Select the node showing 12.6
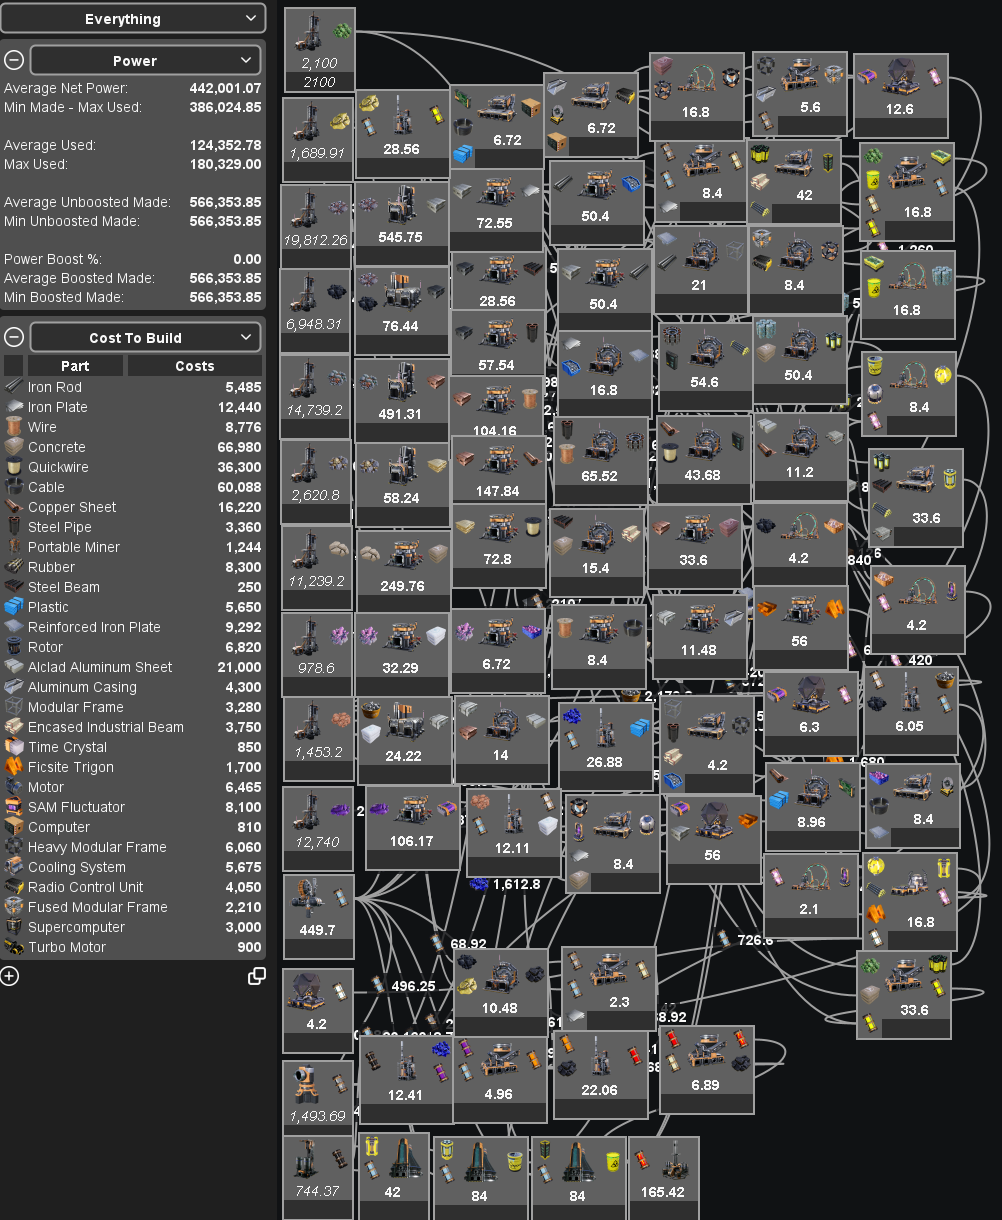 (x=900, y=95)
